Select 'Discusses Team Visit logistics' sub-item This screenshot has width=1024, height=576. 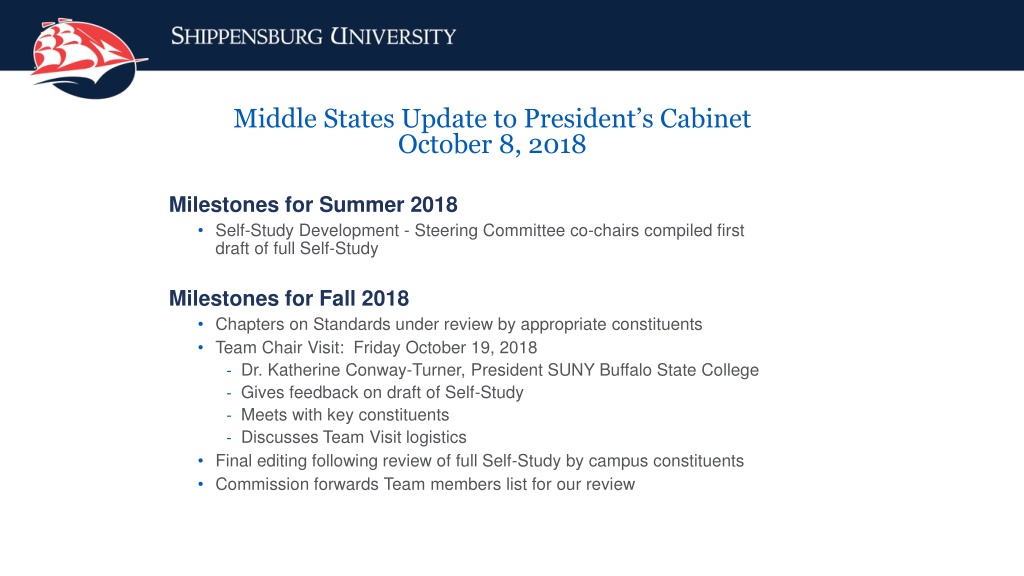pyautogui.click(x=353, y=438)
